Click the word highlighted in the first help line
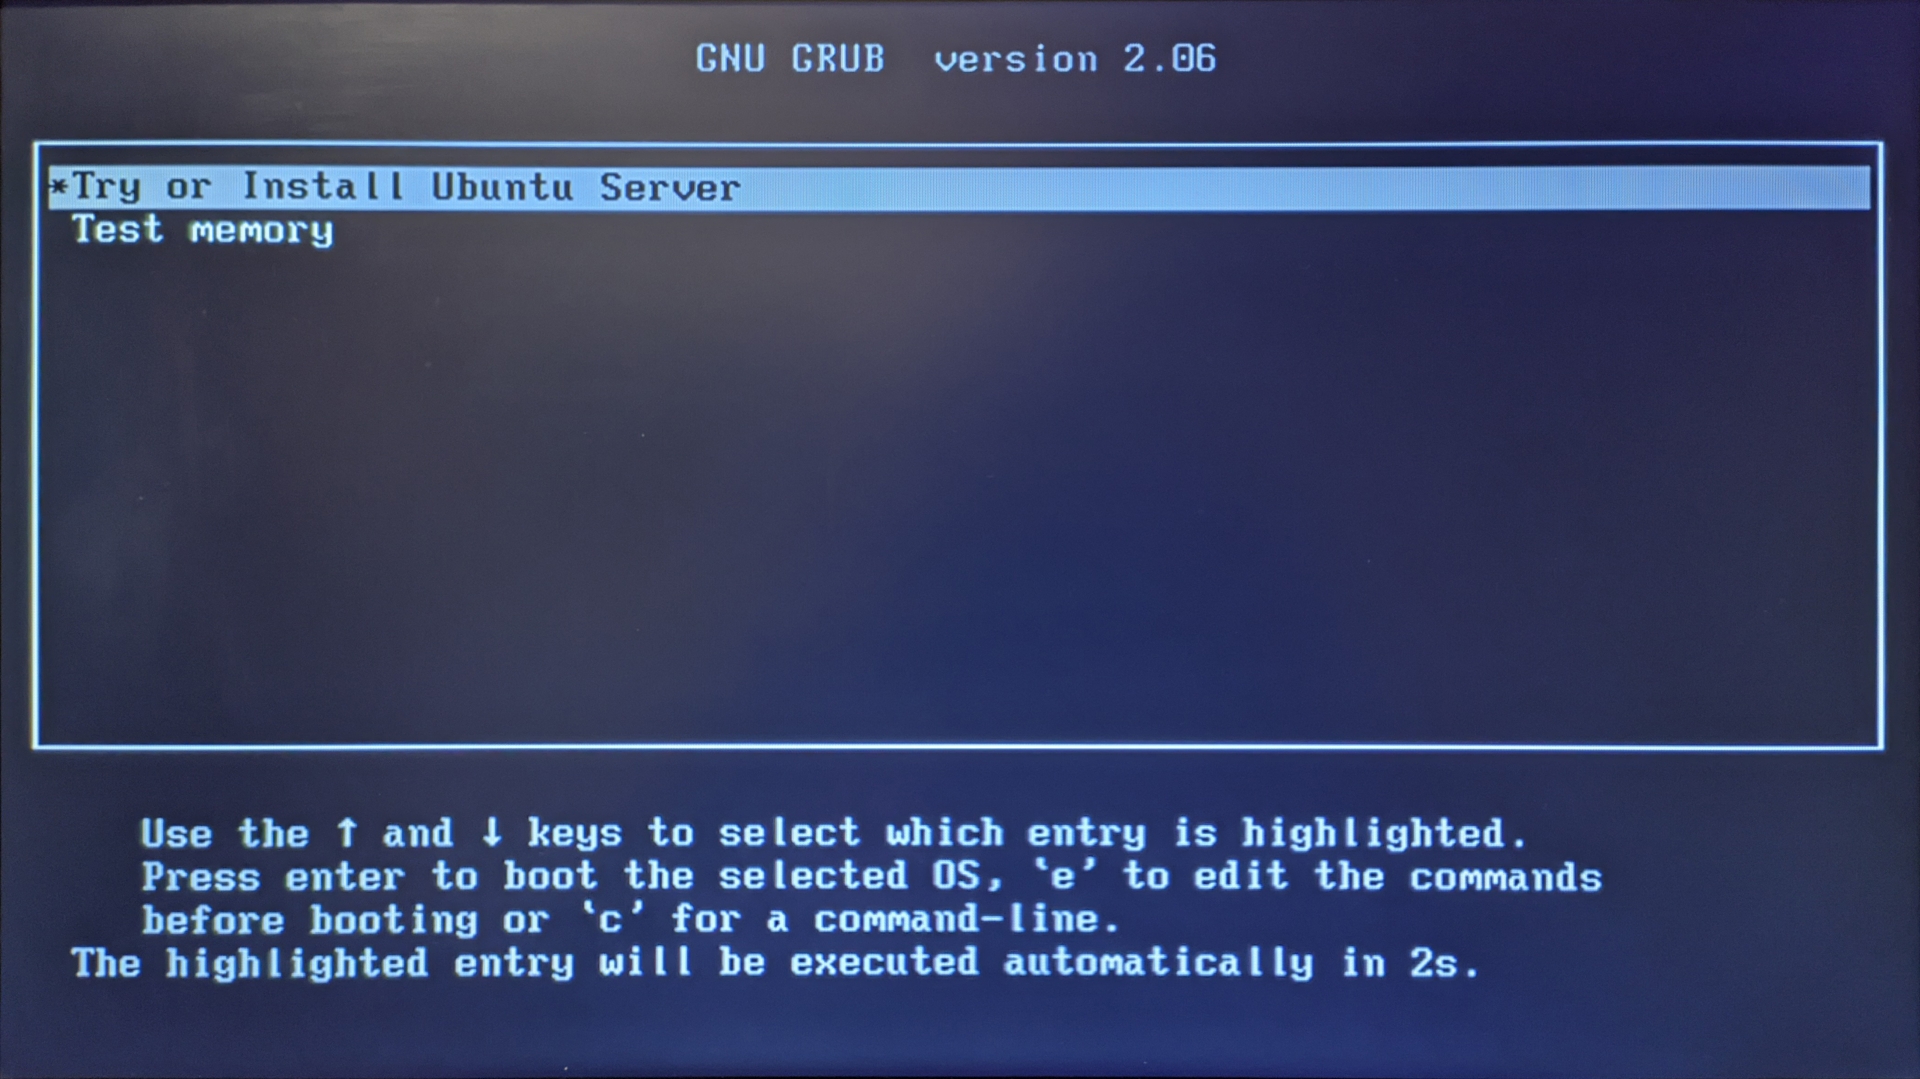This screenshot has width=1920, height=1079. 1372,833
